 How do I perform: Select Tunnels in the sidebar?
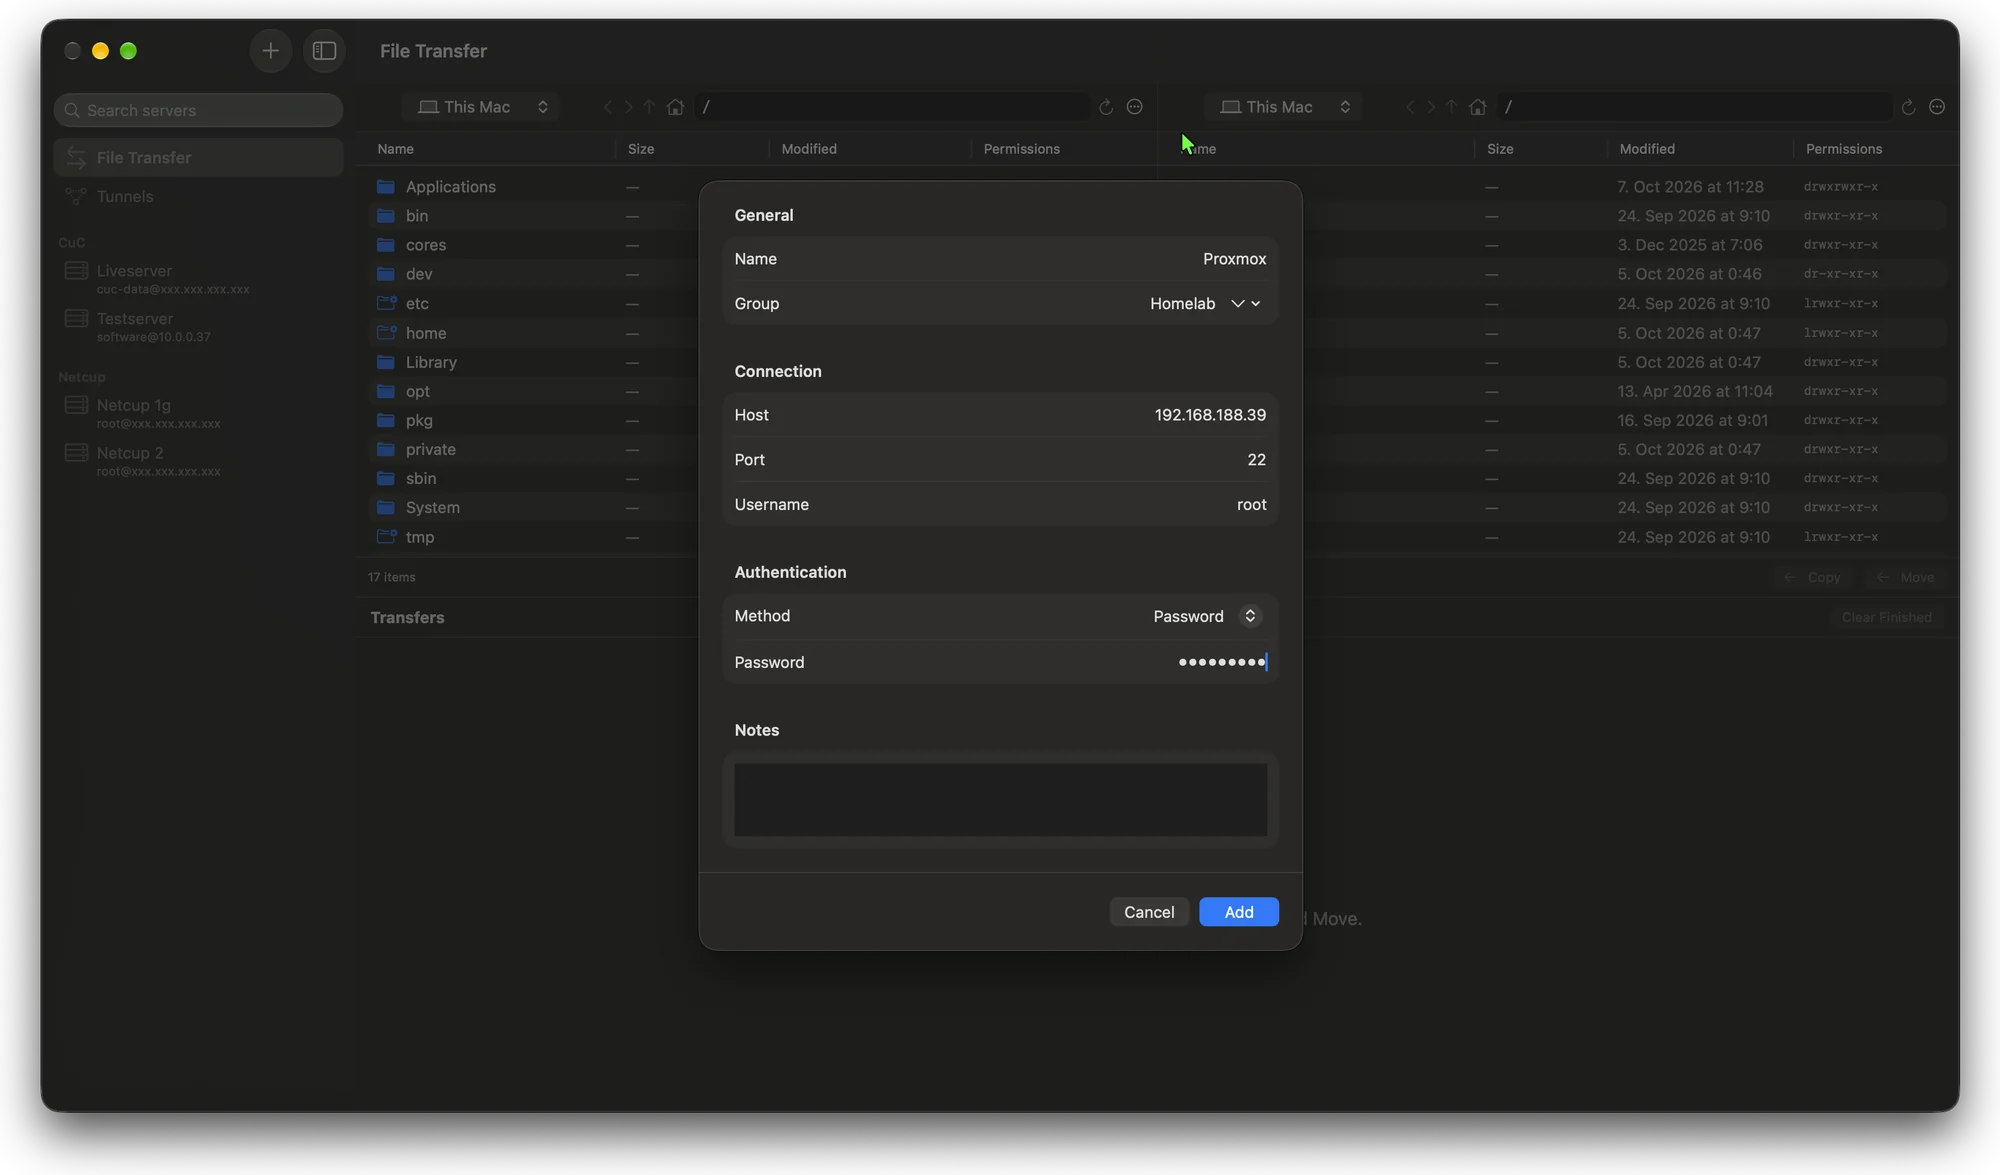click(198, 196)
